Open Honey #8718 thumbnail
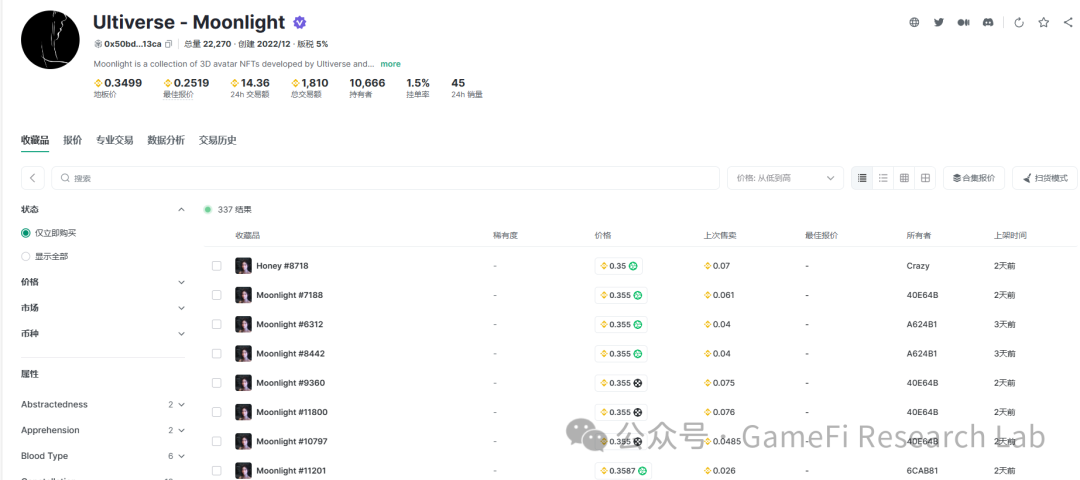This screenshot has width=1080, height=480. tap(243, 266)
